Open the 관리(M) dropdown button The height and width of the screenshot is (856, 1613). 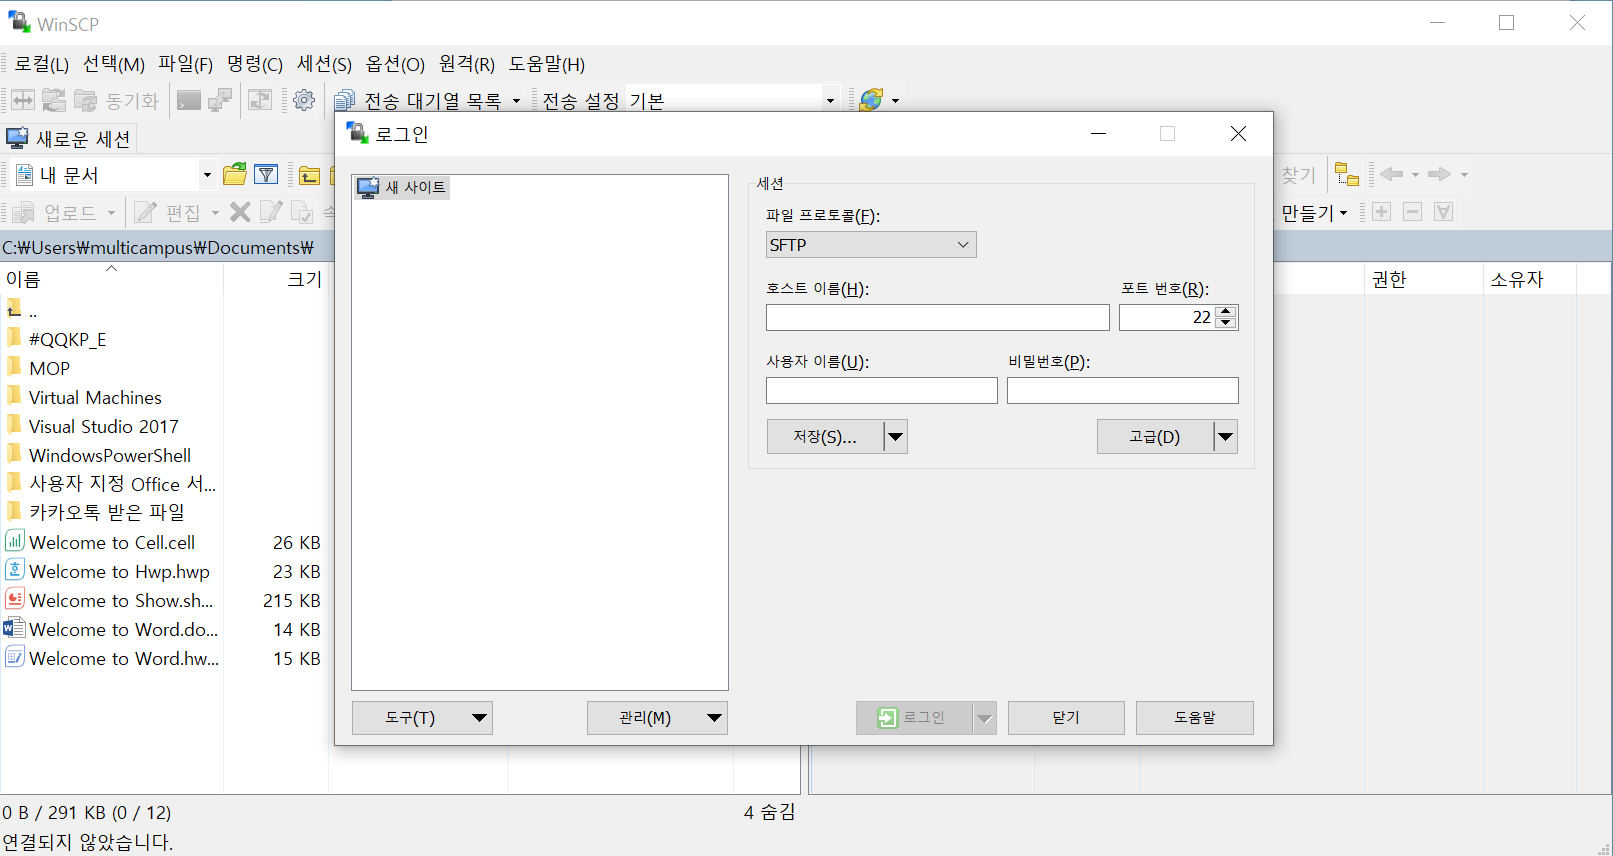click(657, 718)
